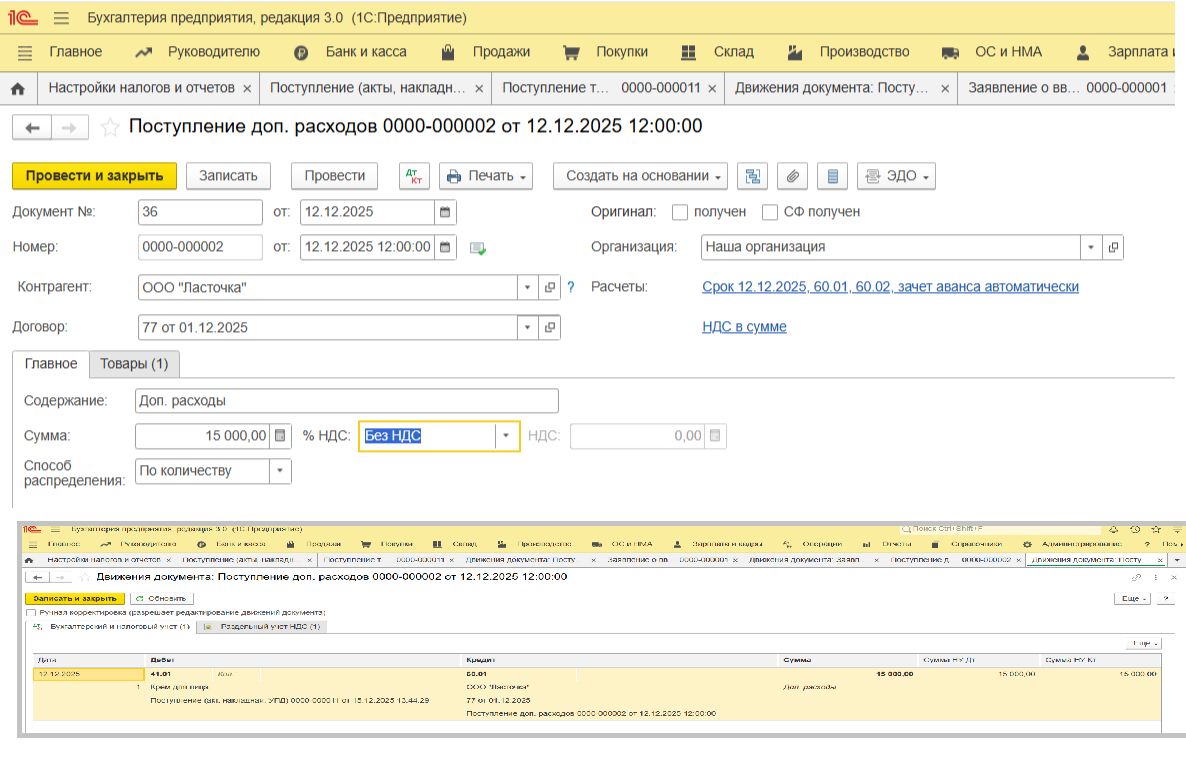Open the Контрагент card via open icon
The height and width of the screenshot is (757, 1186).
click(550, 288)
